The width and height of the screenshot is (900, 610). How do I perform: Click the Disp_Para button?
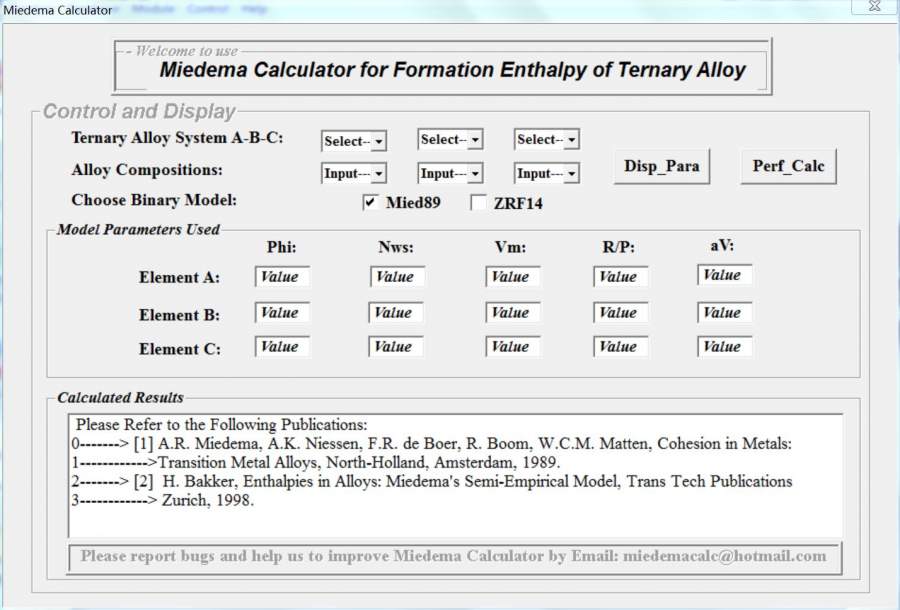[x=662, y=166]
